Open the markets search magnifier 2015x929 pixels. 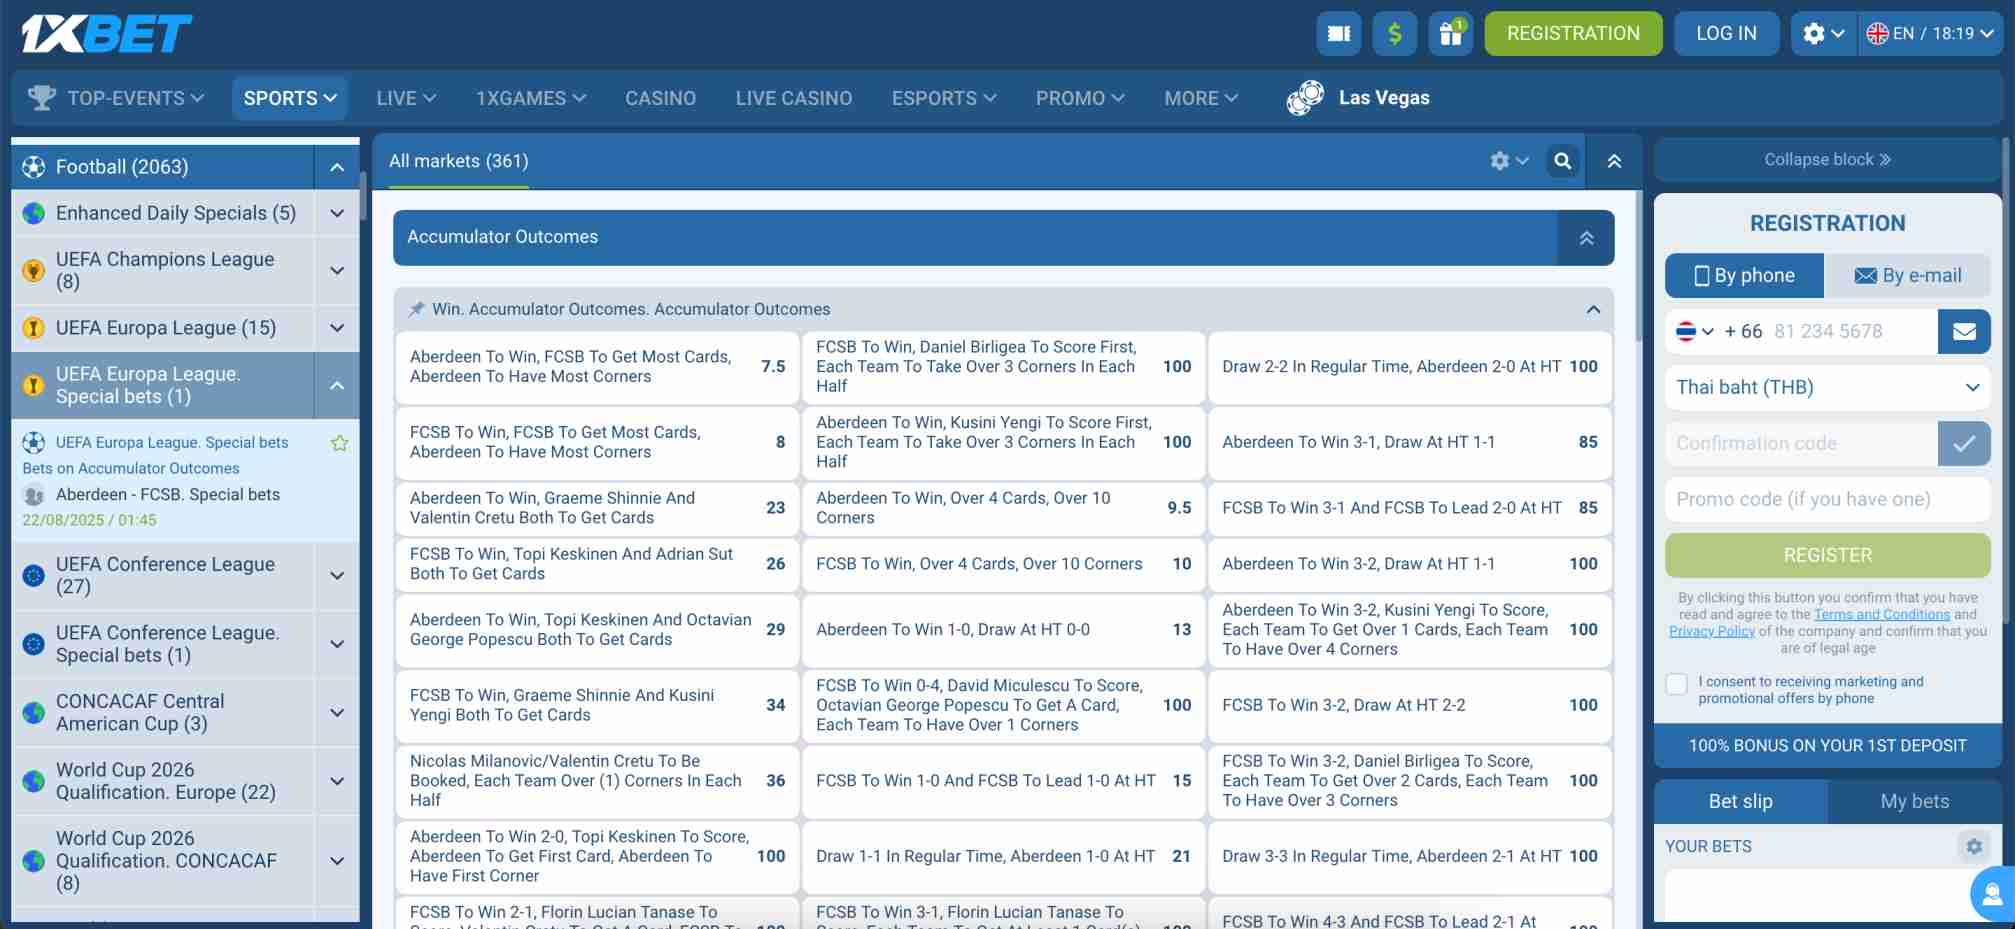1563,161
